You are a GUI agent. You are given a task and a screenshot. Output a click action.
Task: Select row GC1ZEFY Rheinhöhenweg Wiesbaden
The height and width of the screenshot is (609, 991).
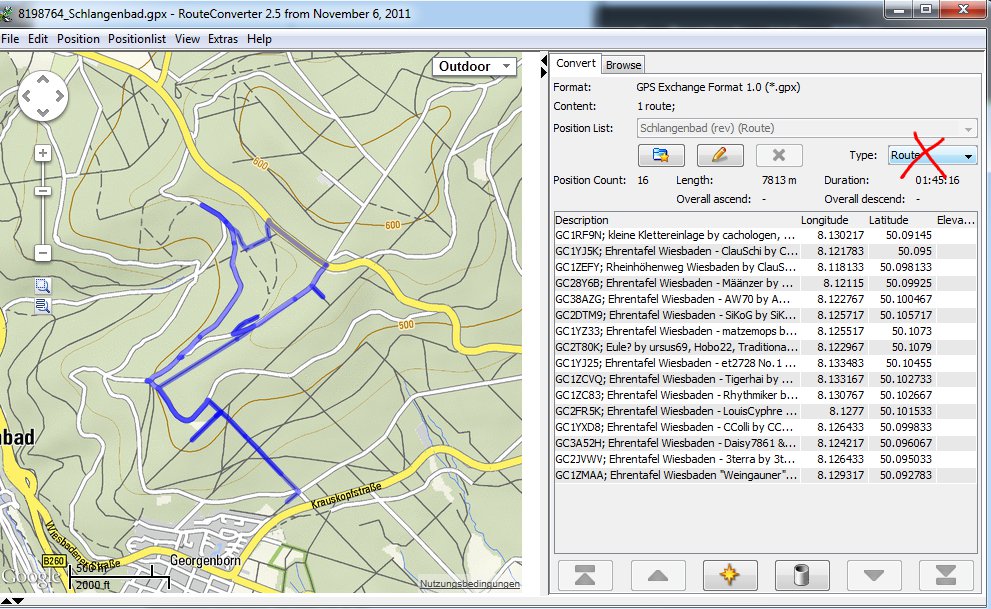(765, 267)
